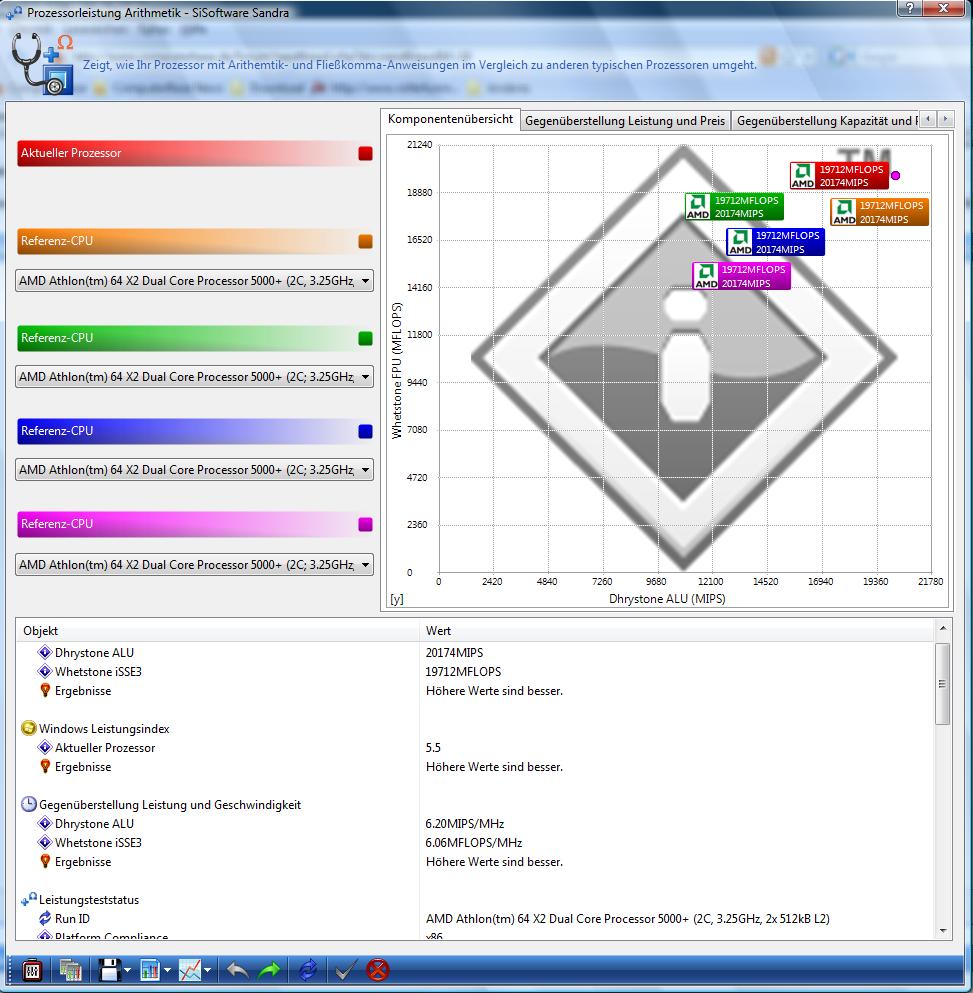This screenshot has height=993, width=973.
Task: Open the green Referenz-CPU processor dropdown
Action: pyautogui.click(x=194, y=377)
